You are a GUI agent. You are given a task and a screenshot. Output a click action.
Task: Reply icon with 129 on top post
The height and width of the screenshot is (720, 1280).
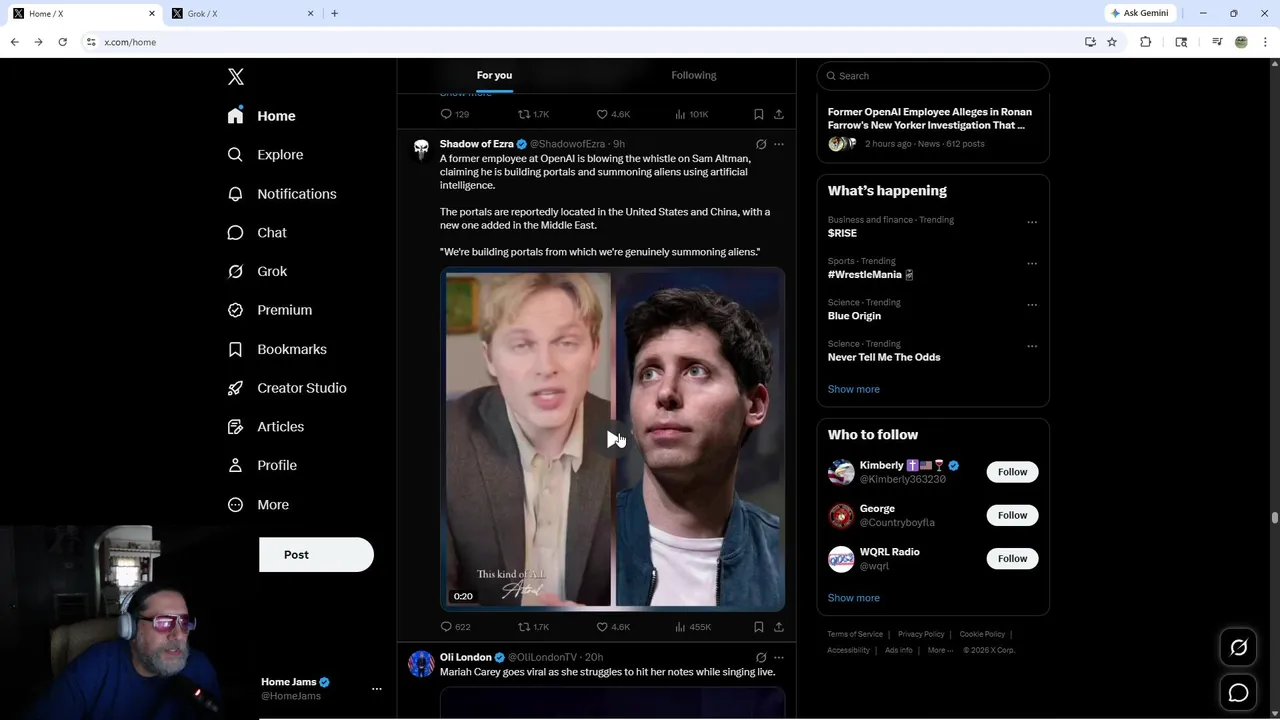[455, 114]
